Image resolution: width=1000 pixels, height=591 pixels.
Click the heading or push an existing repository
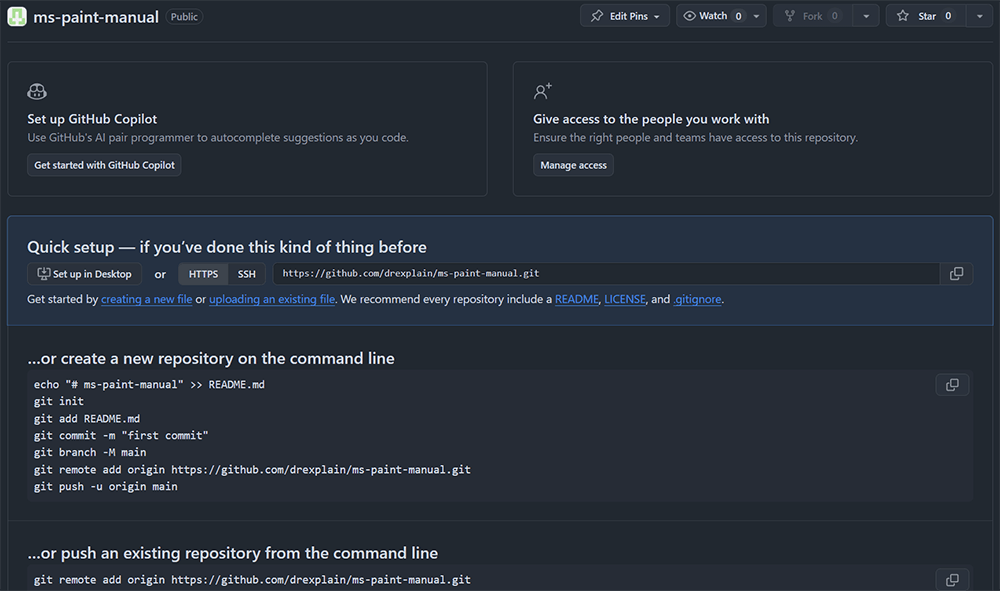pyautogui.click(x=232, y=553)
